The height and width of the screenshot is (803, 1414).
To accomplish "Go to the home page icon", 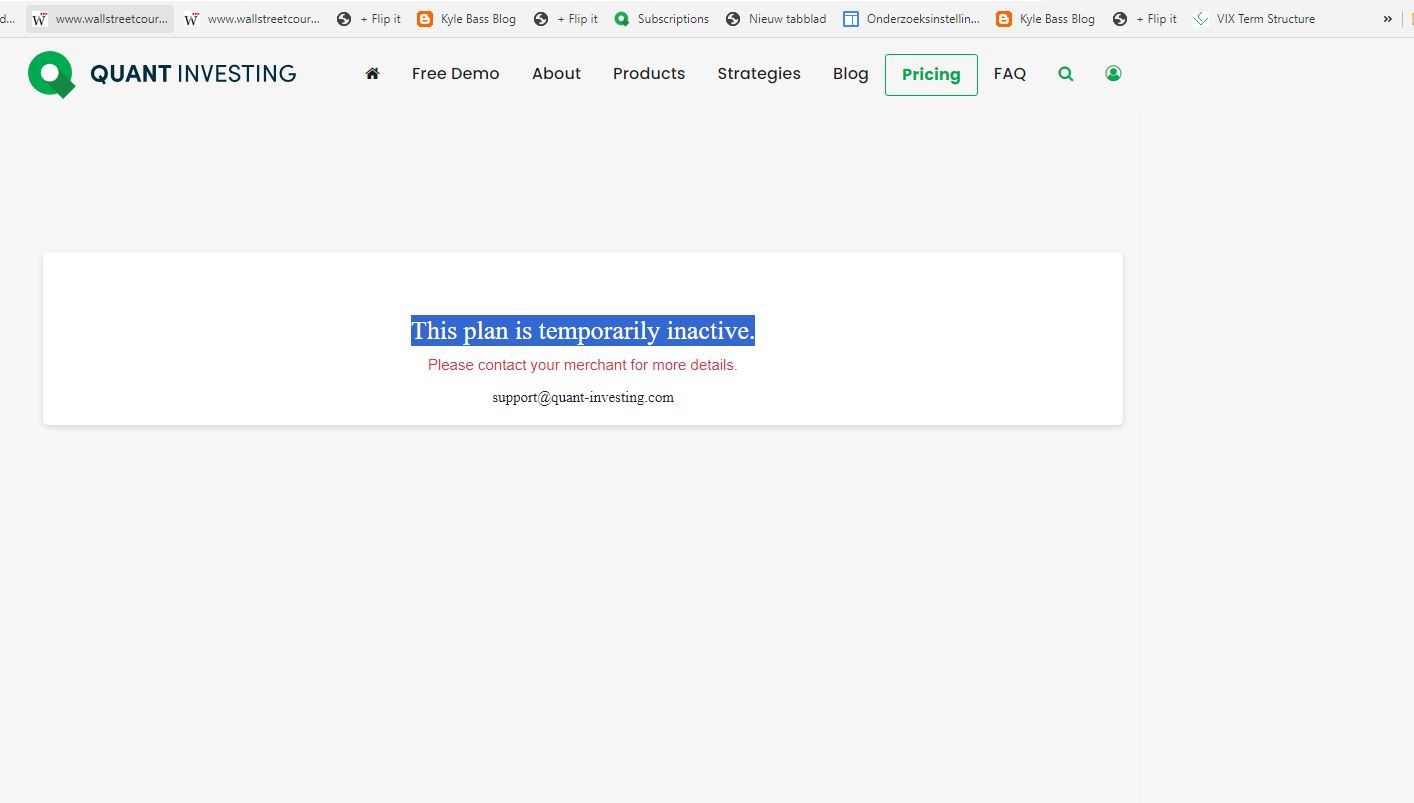I will pyautogui.click(x=372, y=73).
